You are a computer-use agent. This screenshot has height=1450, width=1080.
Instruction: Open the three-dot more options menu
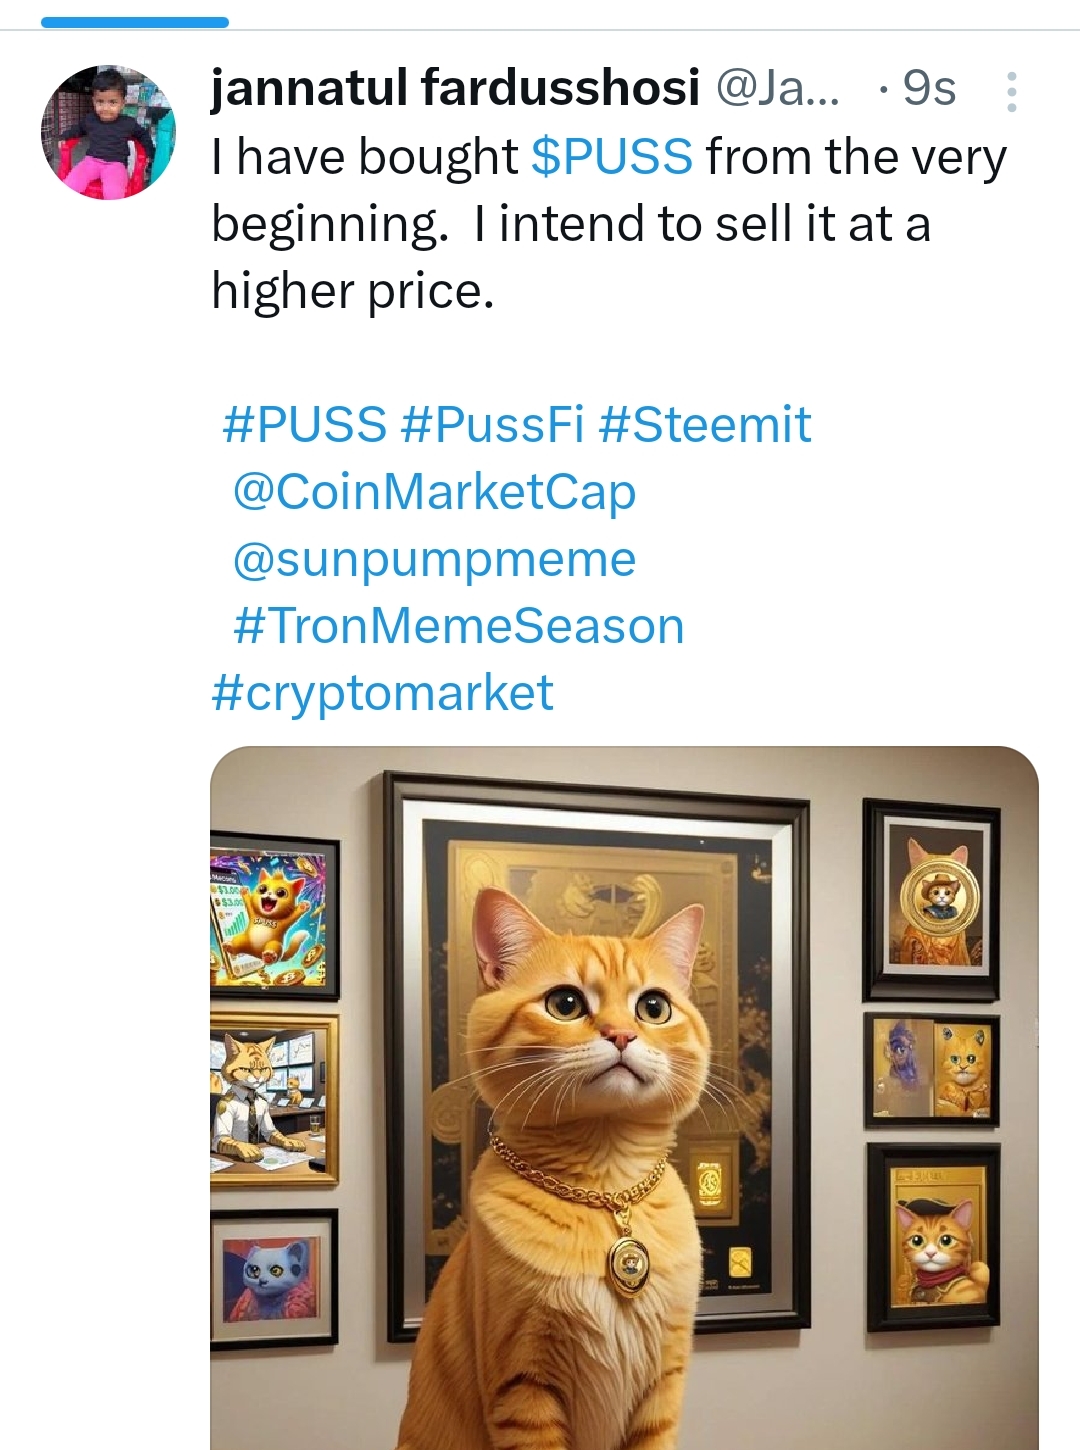click(x=1011, y=91)
